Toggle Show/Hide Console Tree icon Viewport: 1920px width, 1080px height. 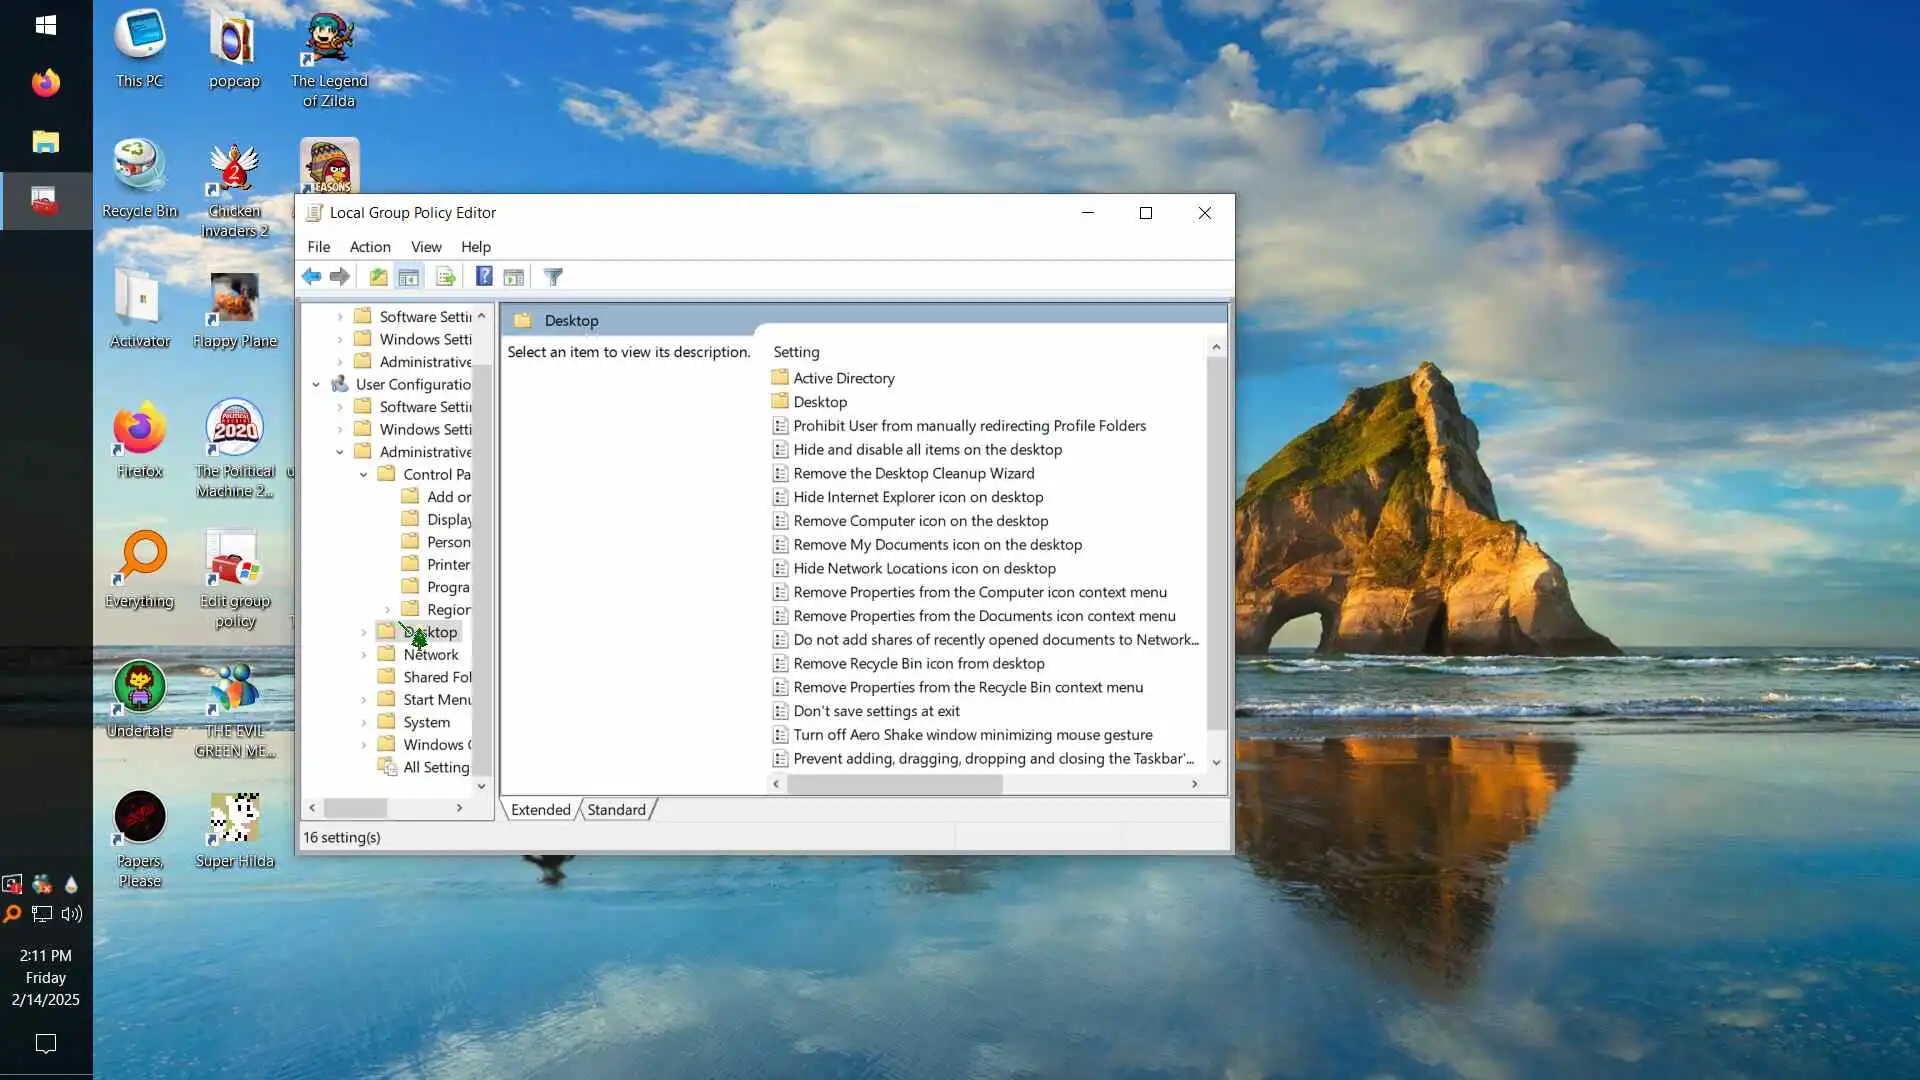(x=408, y=277)
